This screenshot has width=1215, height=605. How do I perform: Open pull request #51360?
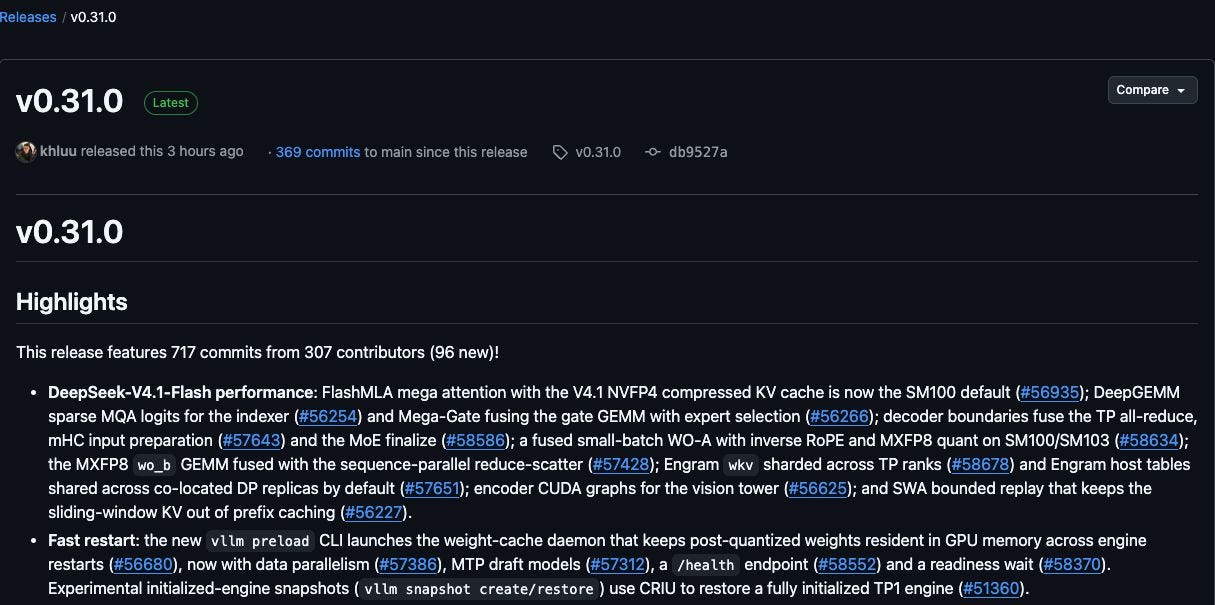click(x=992, y=588)
